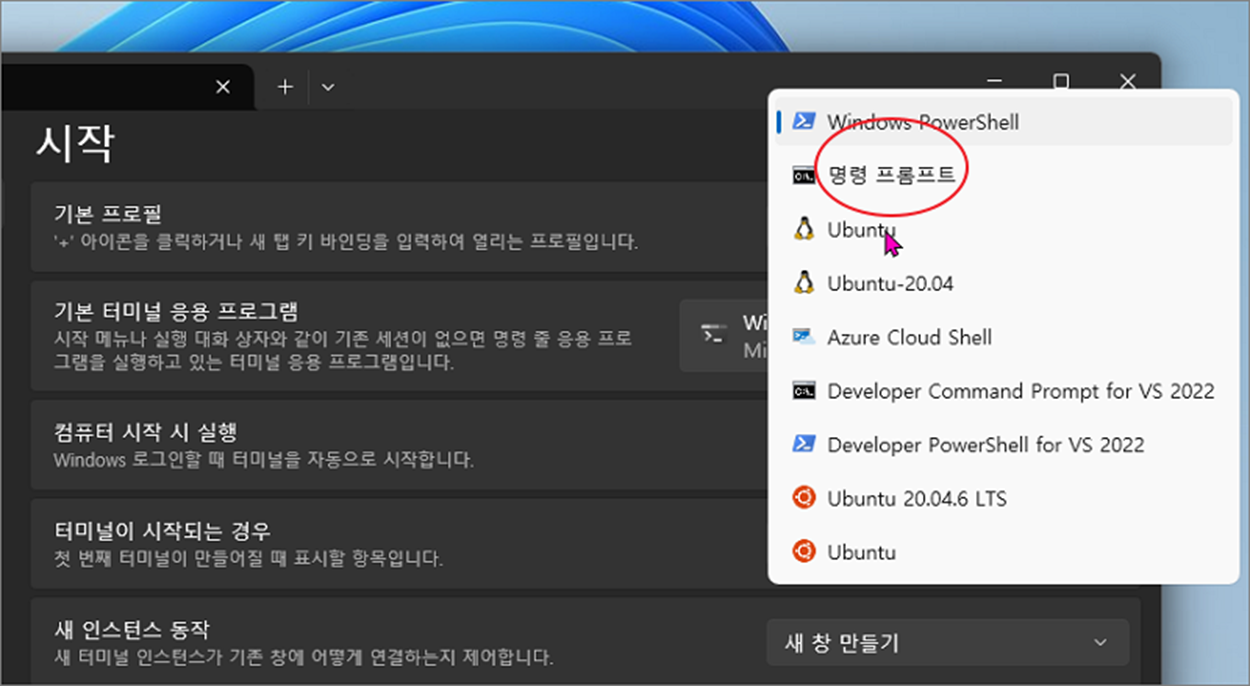Click the Ubuntu-20.04 penguin icon

tap(803, 283)
